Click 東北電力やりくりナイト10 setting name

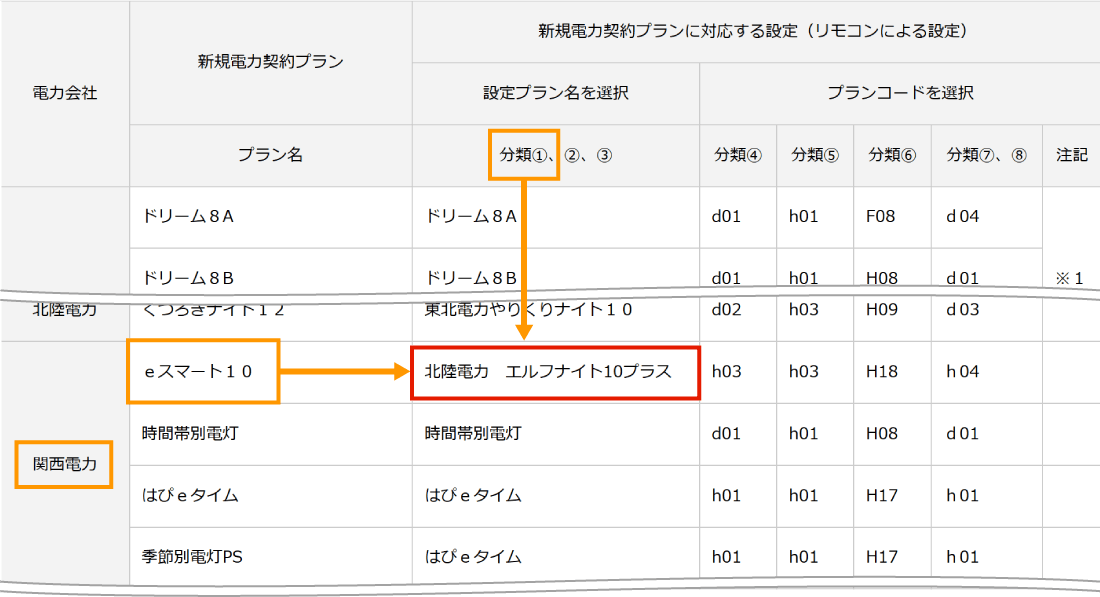(x=528, y=309)
